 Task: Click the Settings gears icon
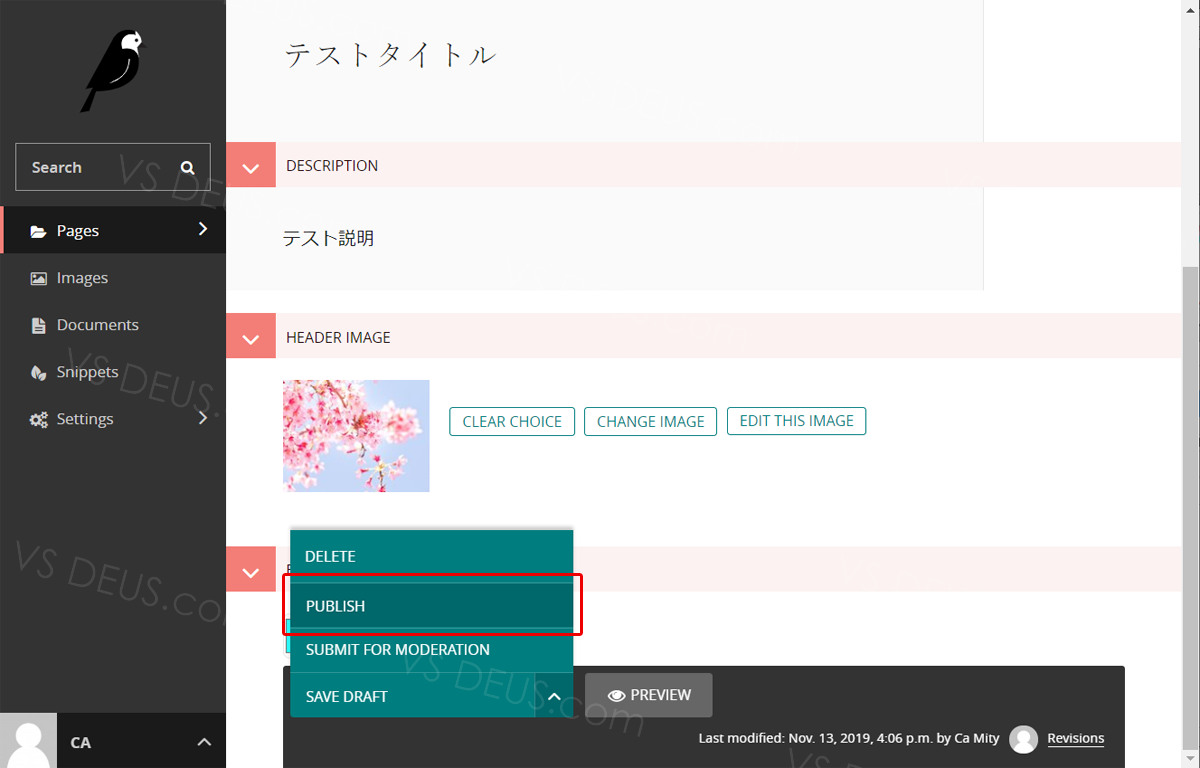pos(38,419)
